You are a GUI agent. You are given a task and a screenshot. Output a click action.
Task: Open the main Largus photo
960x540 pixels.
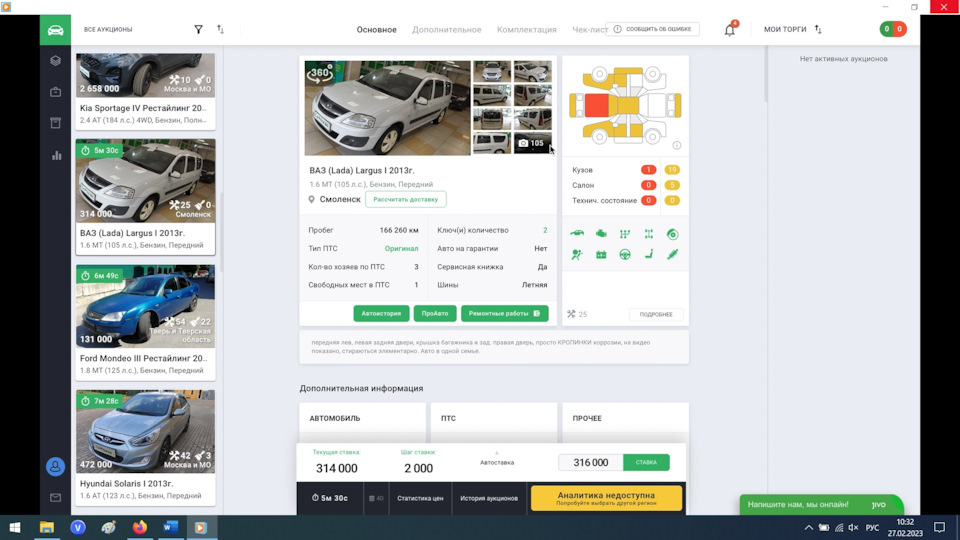click(x=388, y=108)
